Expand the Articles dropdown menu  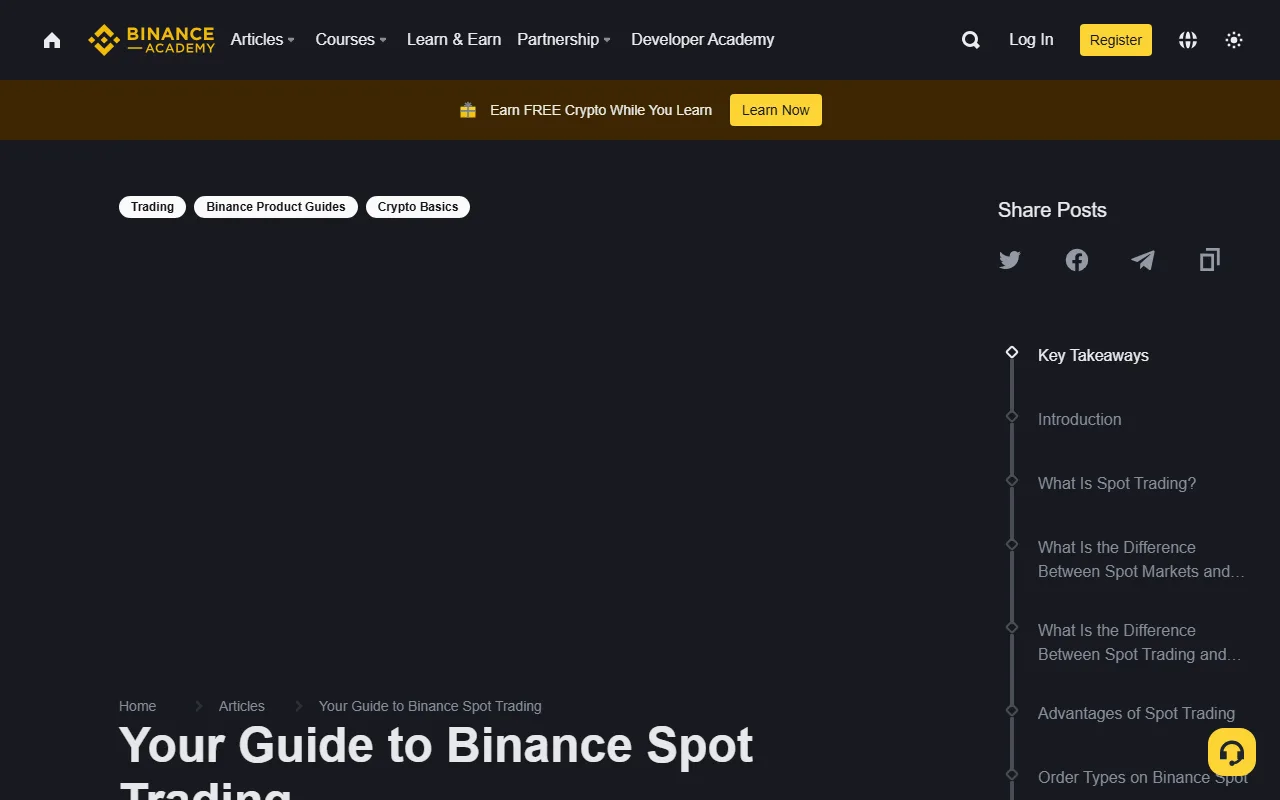click(x=262, y=40)
